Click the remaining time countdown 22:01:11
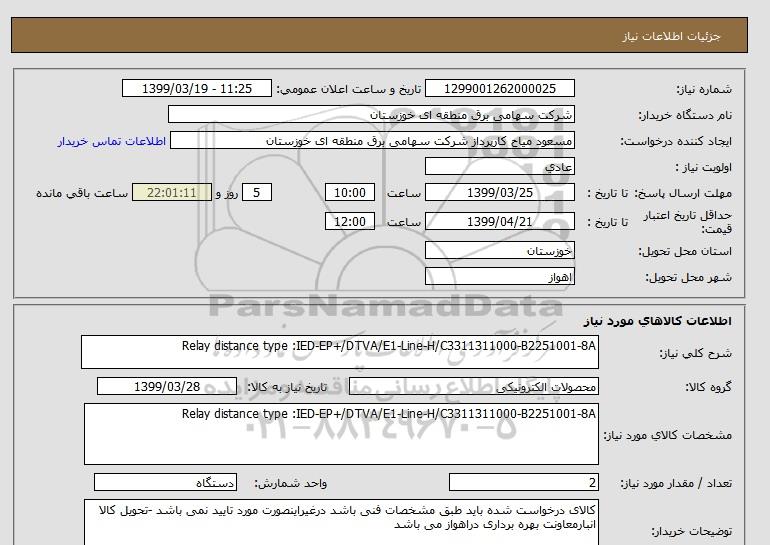This screenshot has height=545, width=770. click(x=172, y=193)
